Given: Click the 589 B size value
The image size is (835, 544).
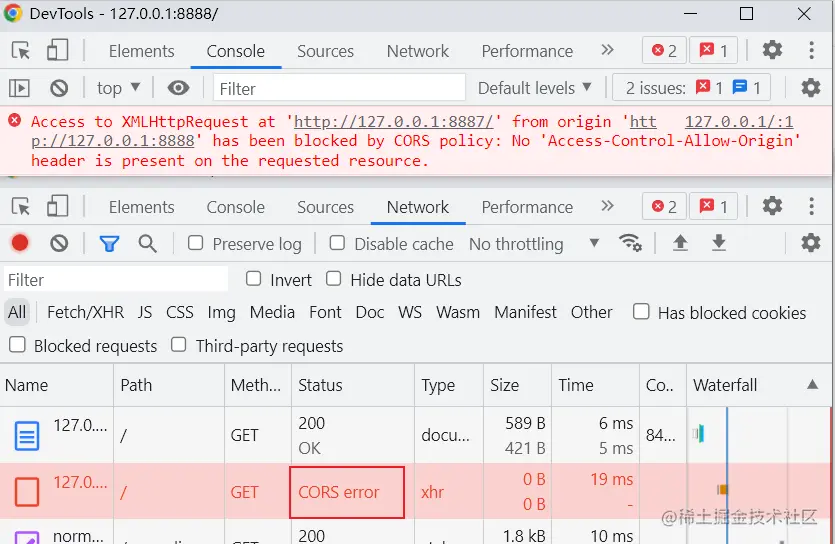Looking at the screenshot, I should tap(525, 423).
